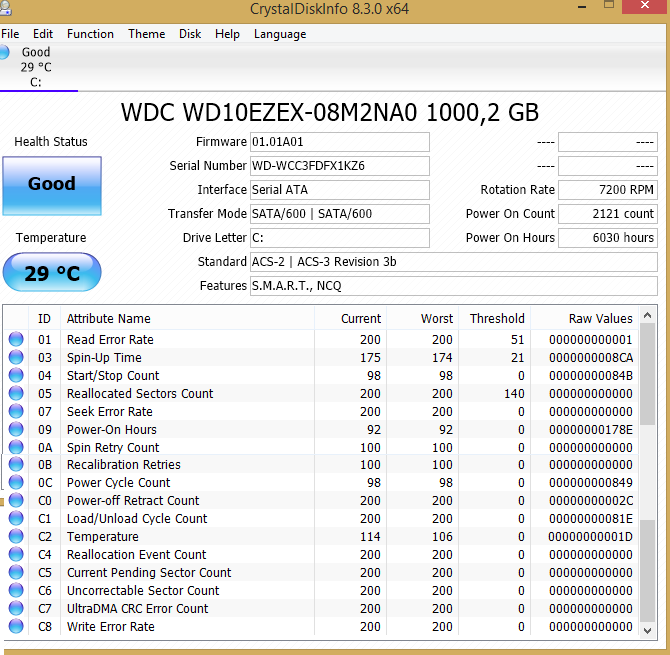
Task: Click the 29 °C temperature button
Action: 52,273
